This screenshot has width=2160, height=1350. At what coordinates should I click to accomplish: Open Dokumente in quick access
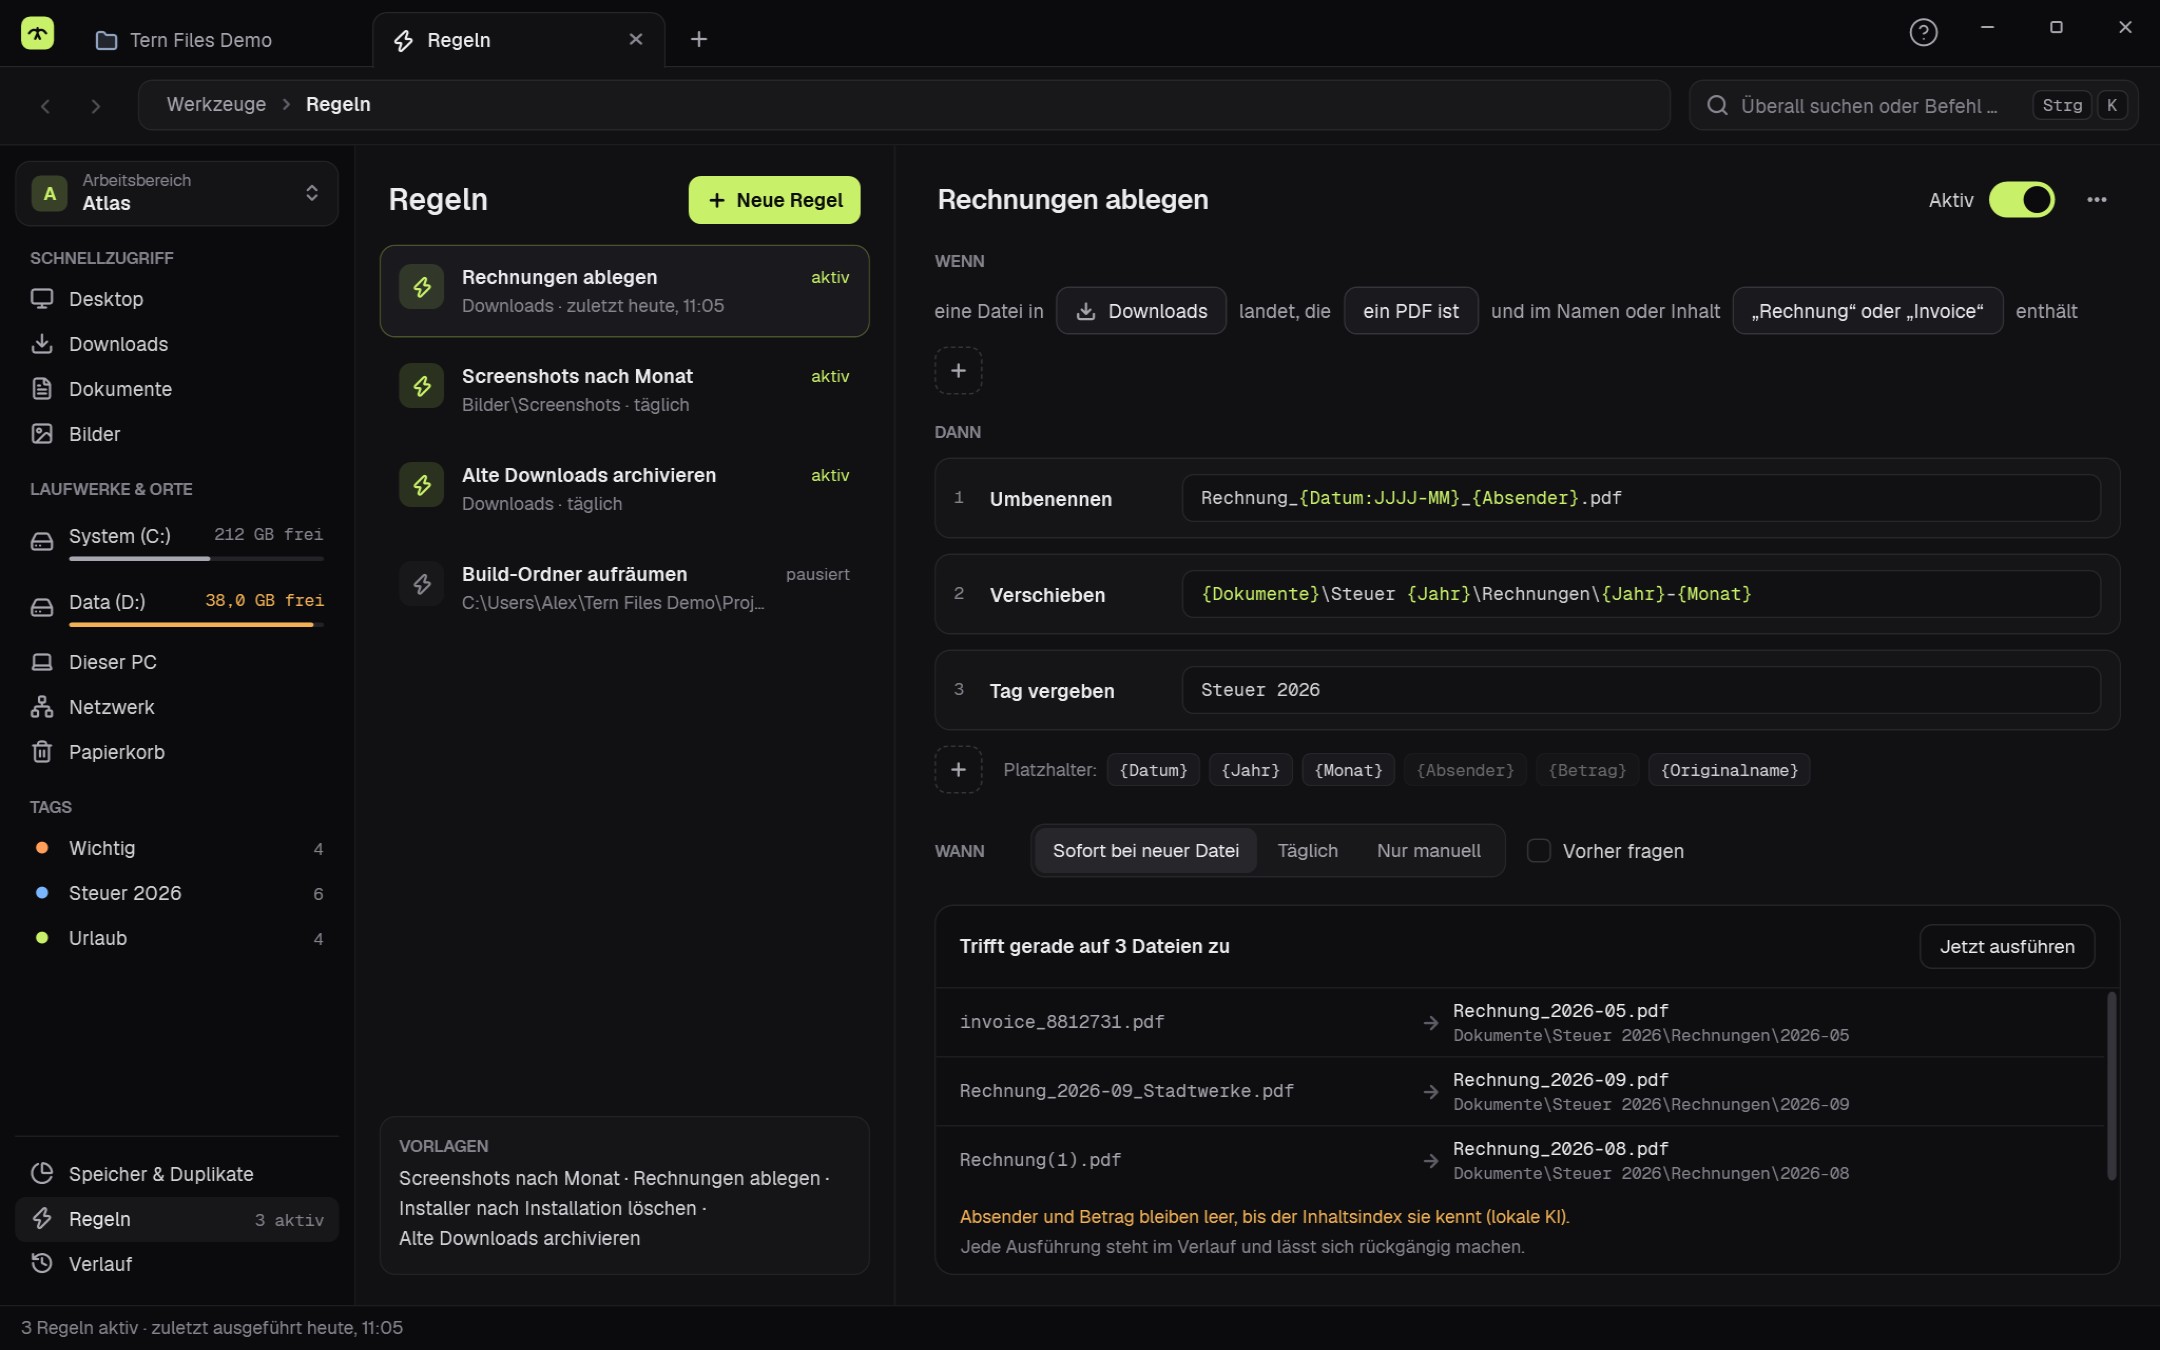pos(177,389)
